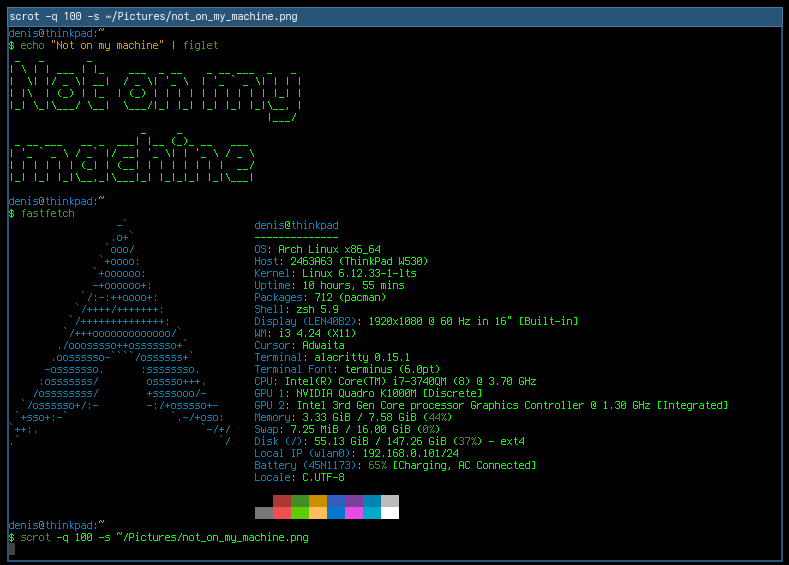Click the "$ fastfetch" command line

coord(42,213)
